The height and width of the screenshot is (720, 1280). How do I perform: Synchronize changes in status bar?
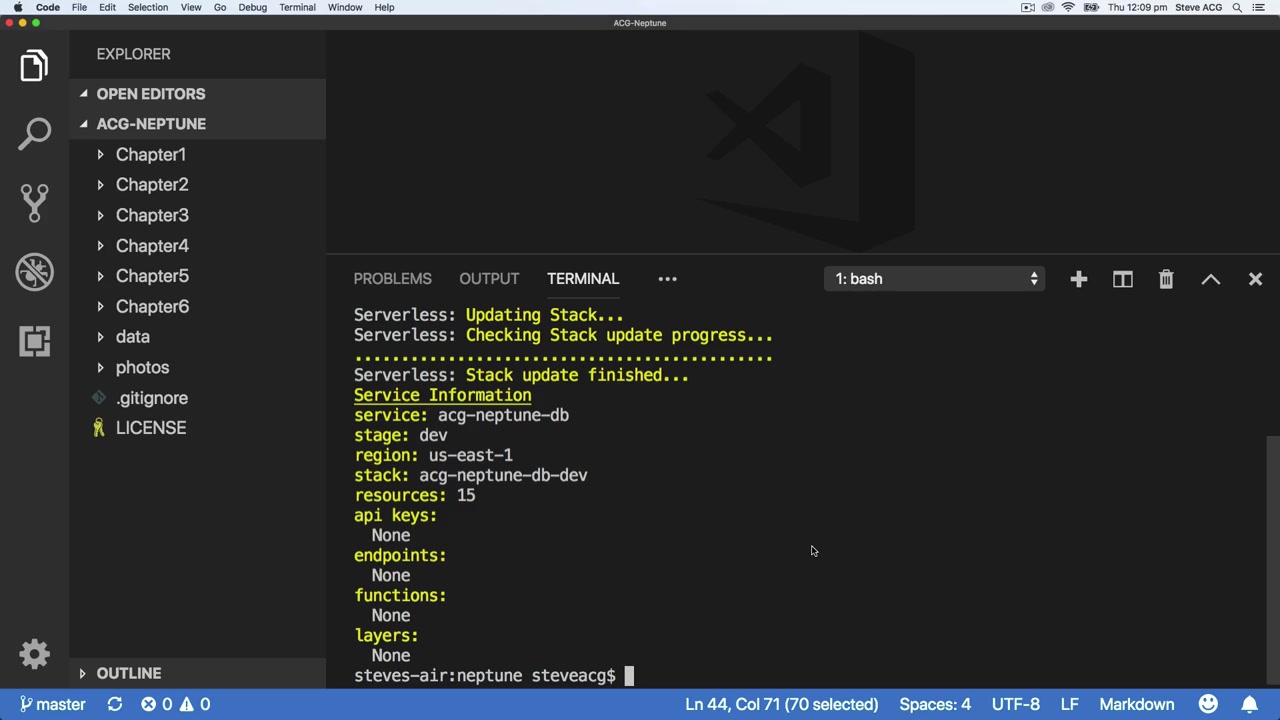(115, 704)
